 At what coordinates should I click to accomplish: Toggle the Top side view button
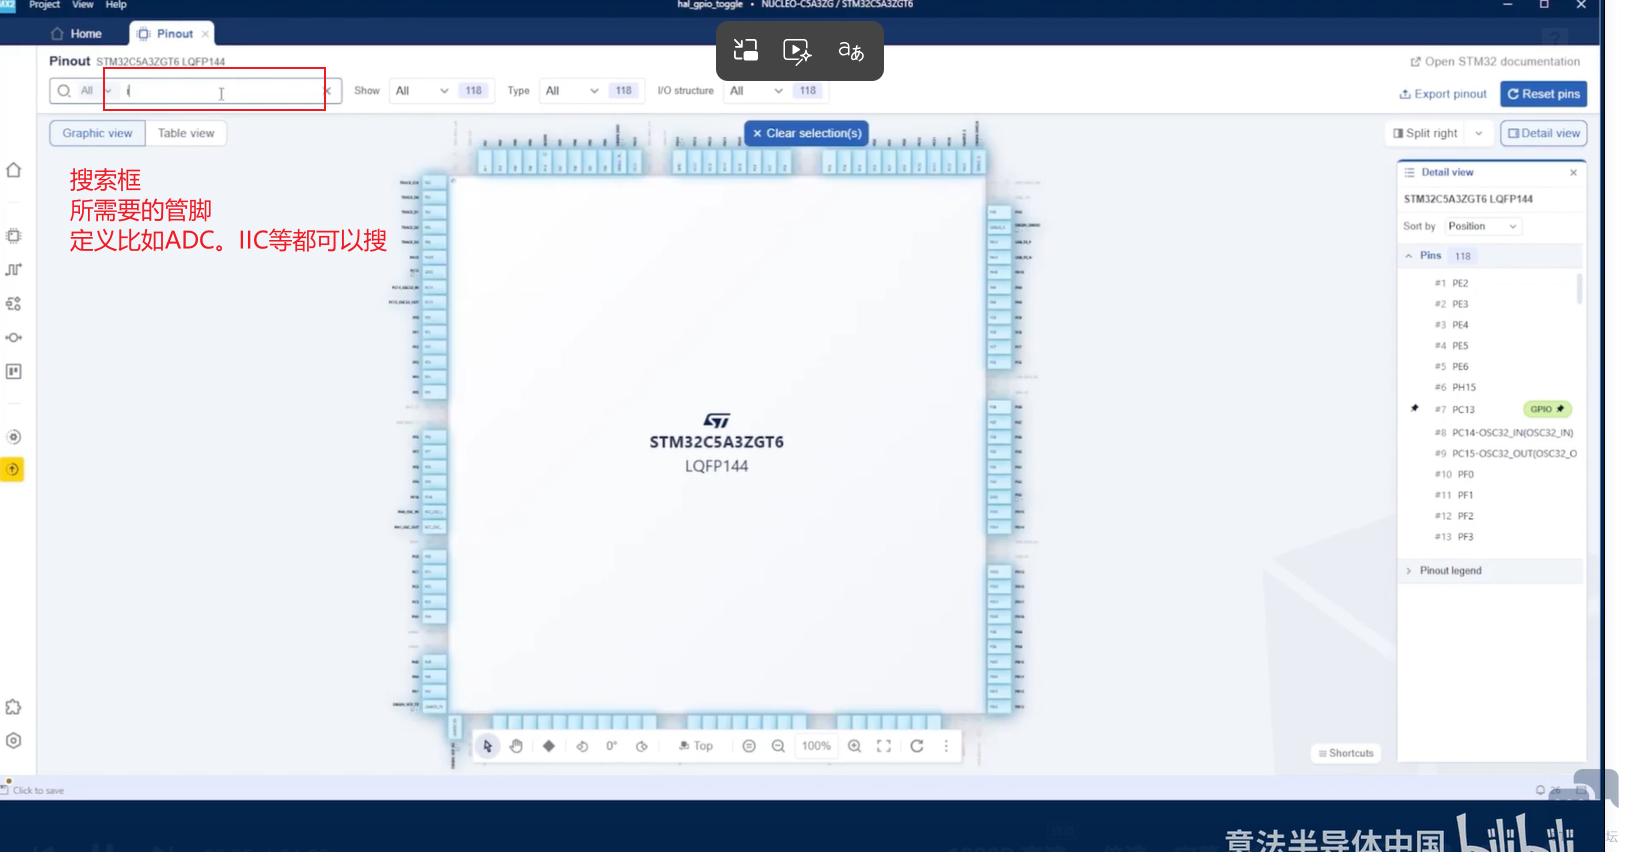pos(696,746)
